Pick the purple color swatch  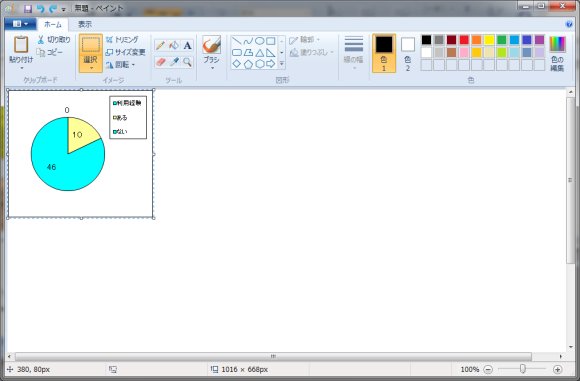click(x=539, y=40)
